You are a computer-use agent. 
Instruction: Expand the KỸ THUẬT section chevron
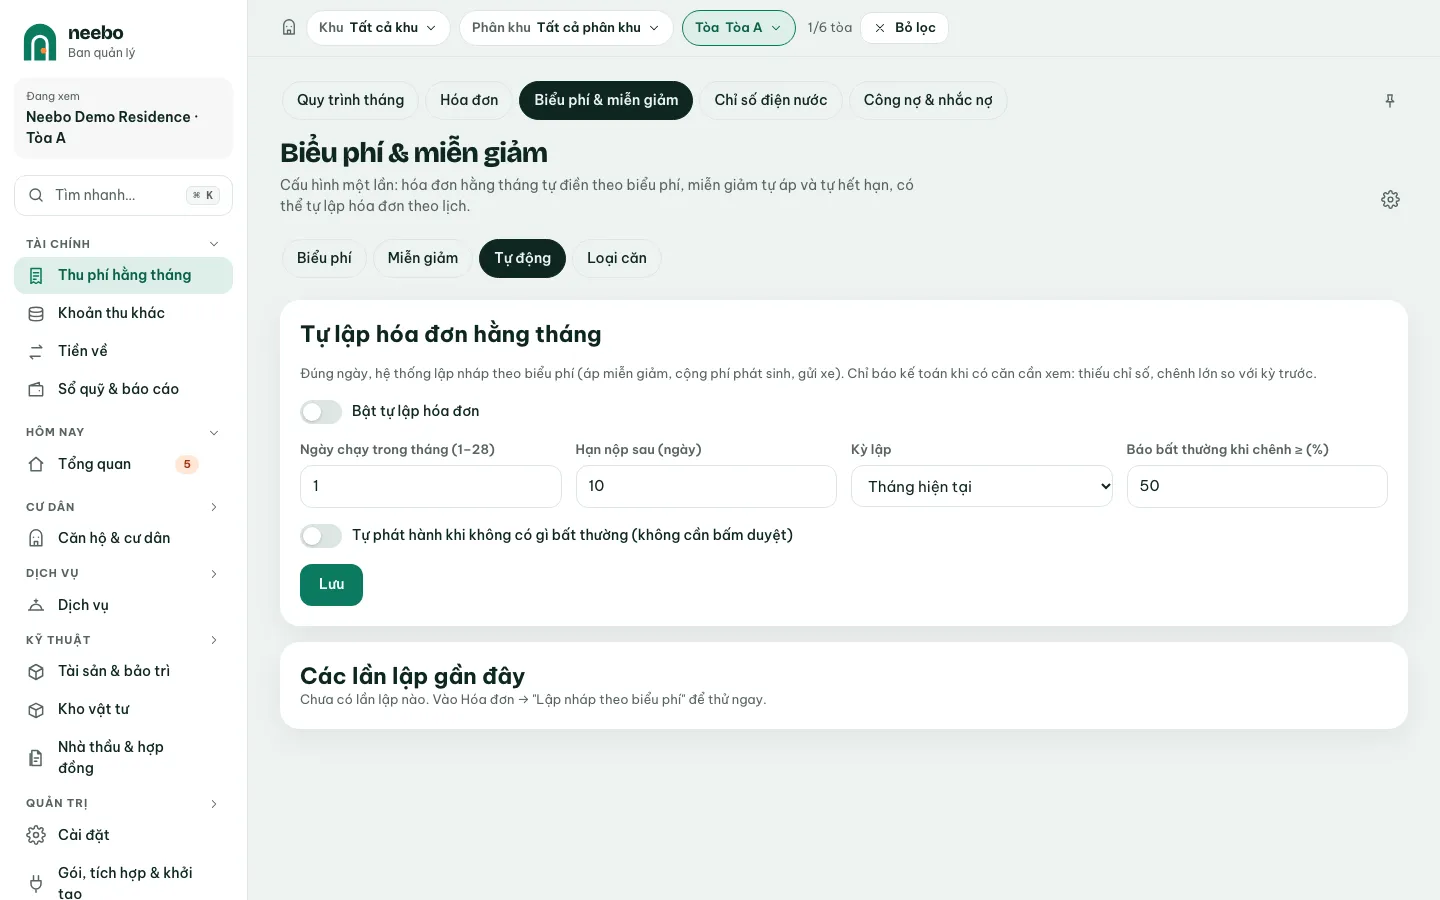pos(213,640)
